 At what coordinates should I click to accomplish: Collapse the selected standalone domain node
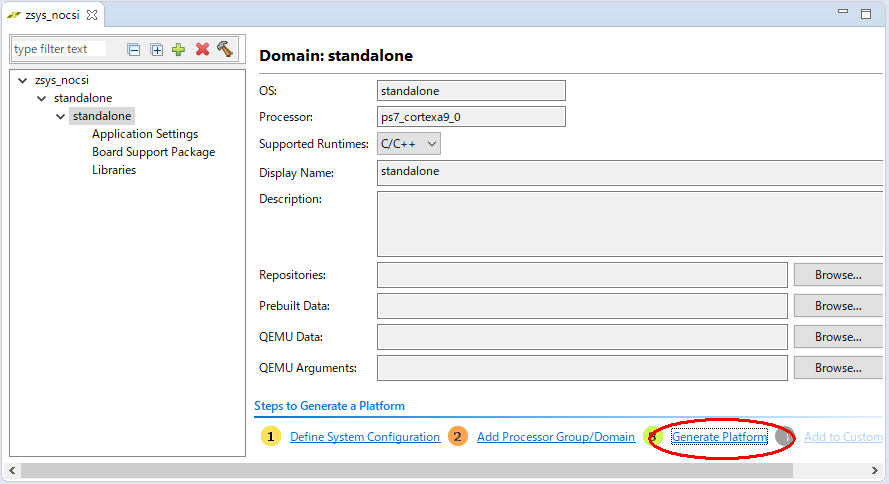tap(61, 116)
